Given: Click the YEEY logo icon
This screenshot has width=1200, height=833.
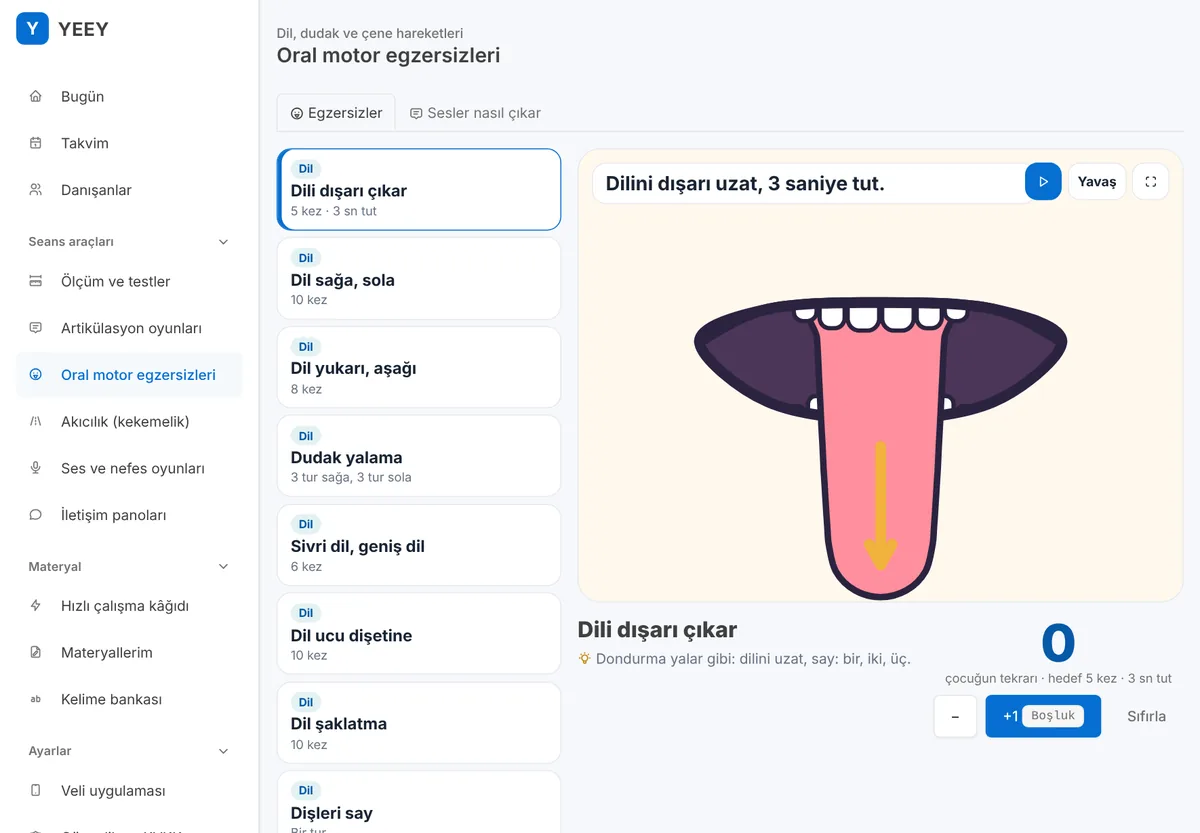Looking at the screenshot, I should (x=32, y=29).
